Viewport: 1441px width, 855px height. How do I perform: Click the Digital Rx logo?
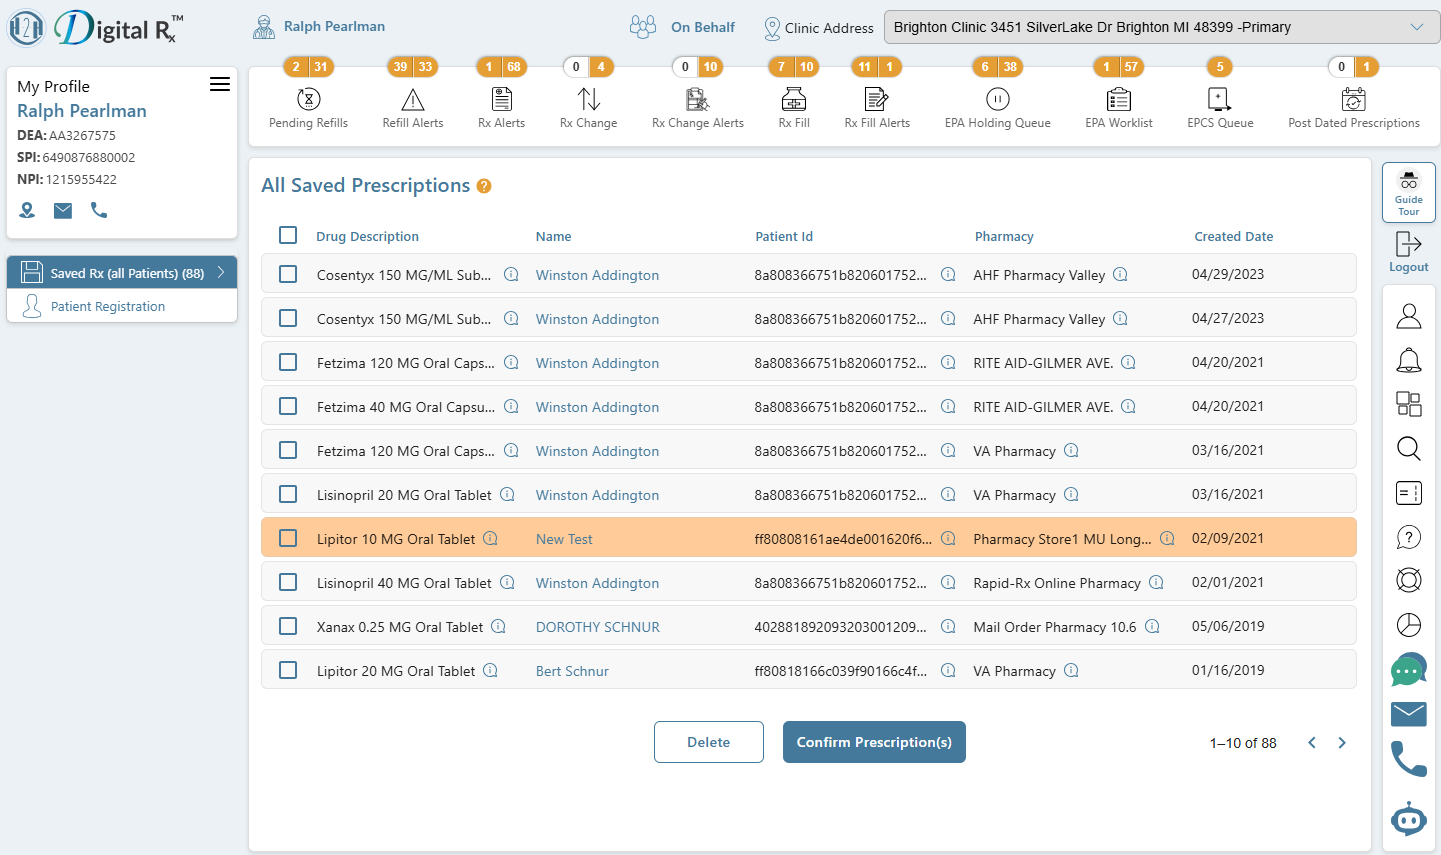[96, 28]
